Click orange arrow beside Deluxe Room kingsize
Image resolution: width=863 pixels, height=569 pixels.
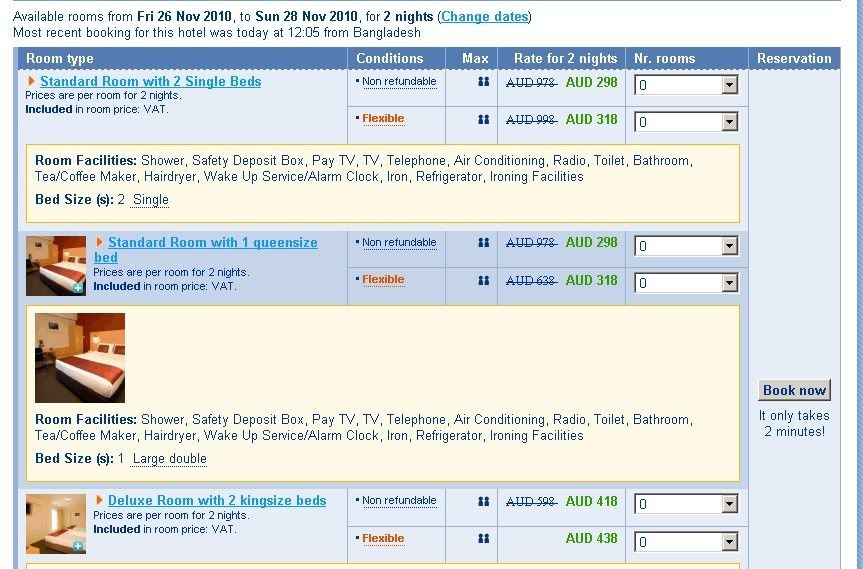100,500
